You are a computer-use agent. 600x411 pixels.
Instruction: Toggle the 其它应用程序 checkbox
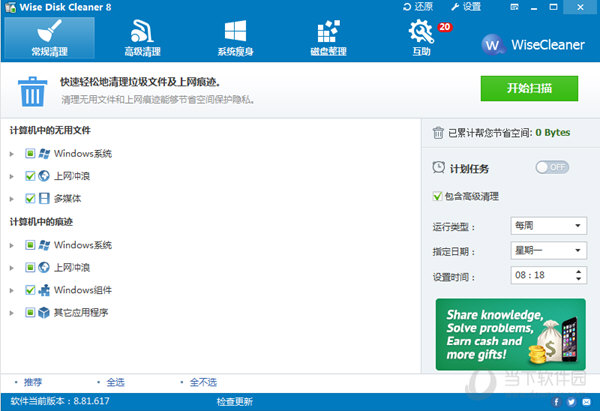tap(30, 312)
